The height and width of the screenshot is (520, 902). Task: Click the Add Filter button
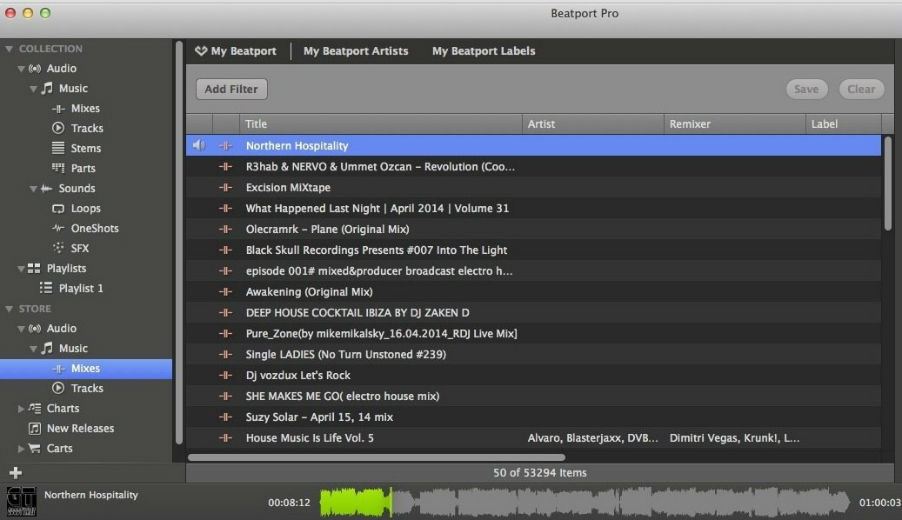(x=231, y=89)
